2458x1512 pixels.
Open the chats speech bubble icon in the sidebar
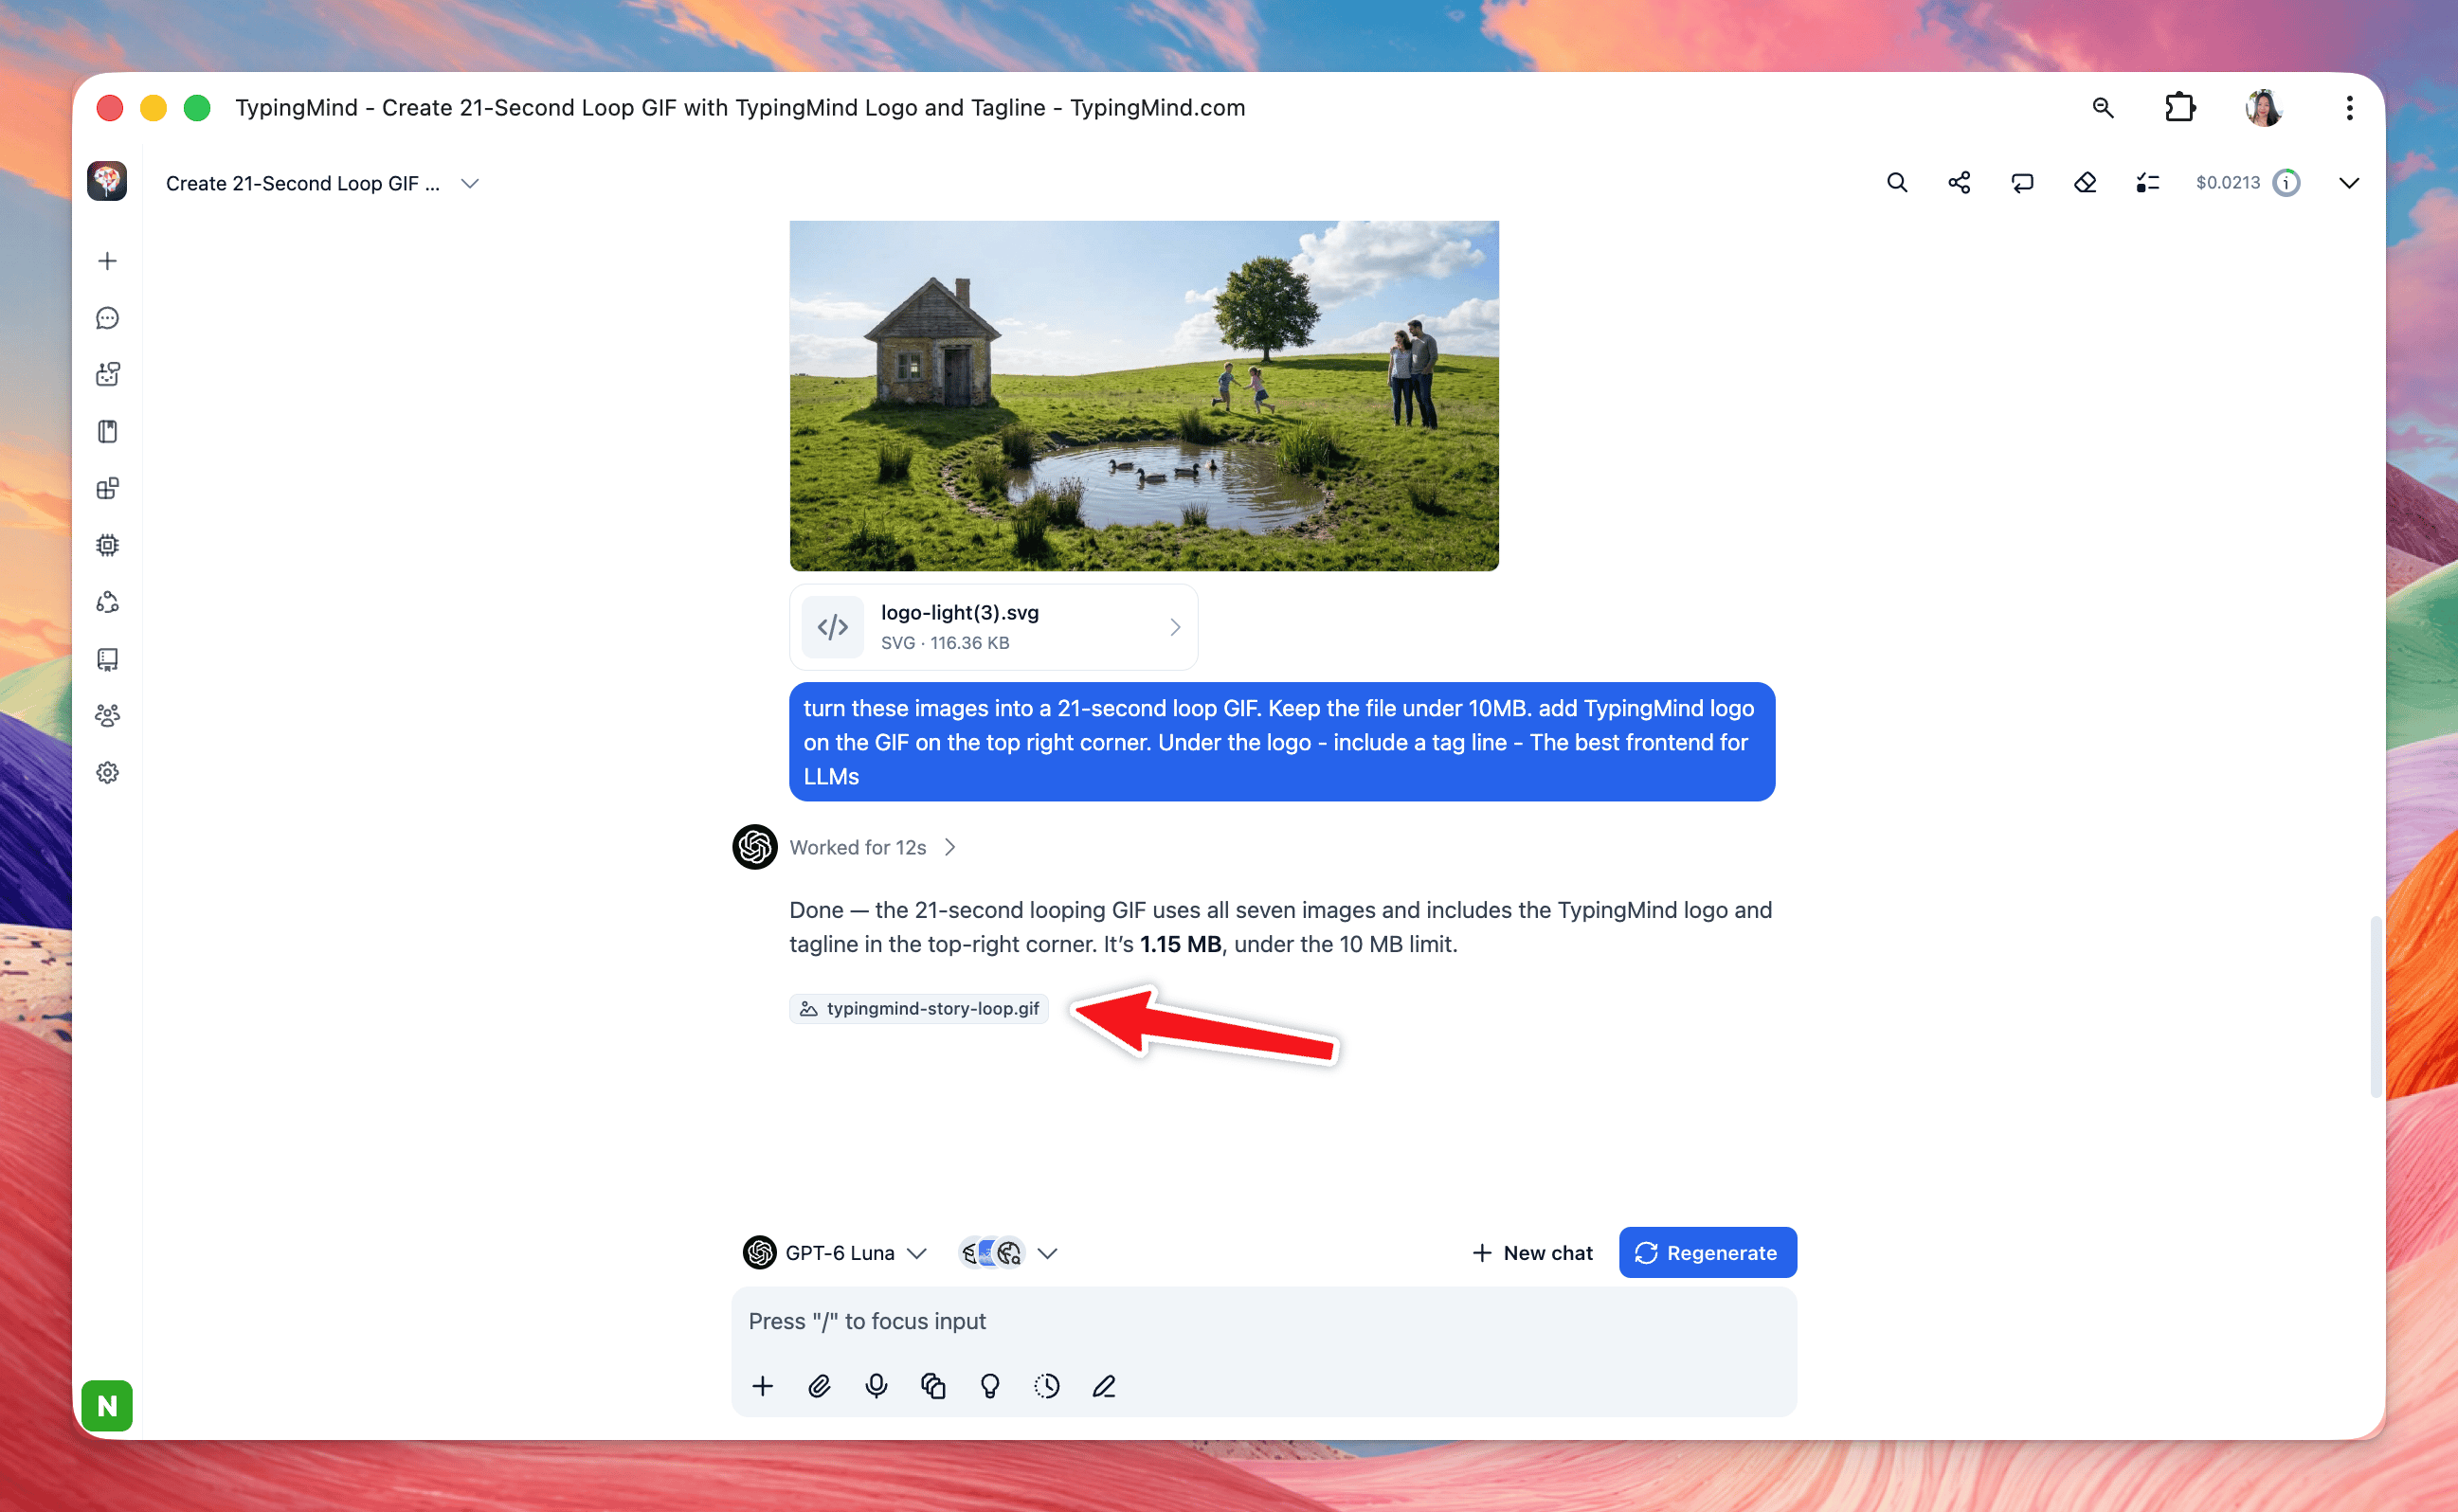[x=107, y=318]
